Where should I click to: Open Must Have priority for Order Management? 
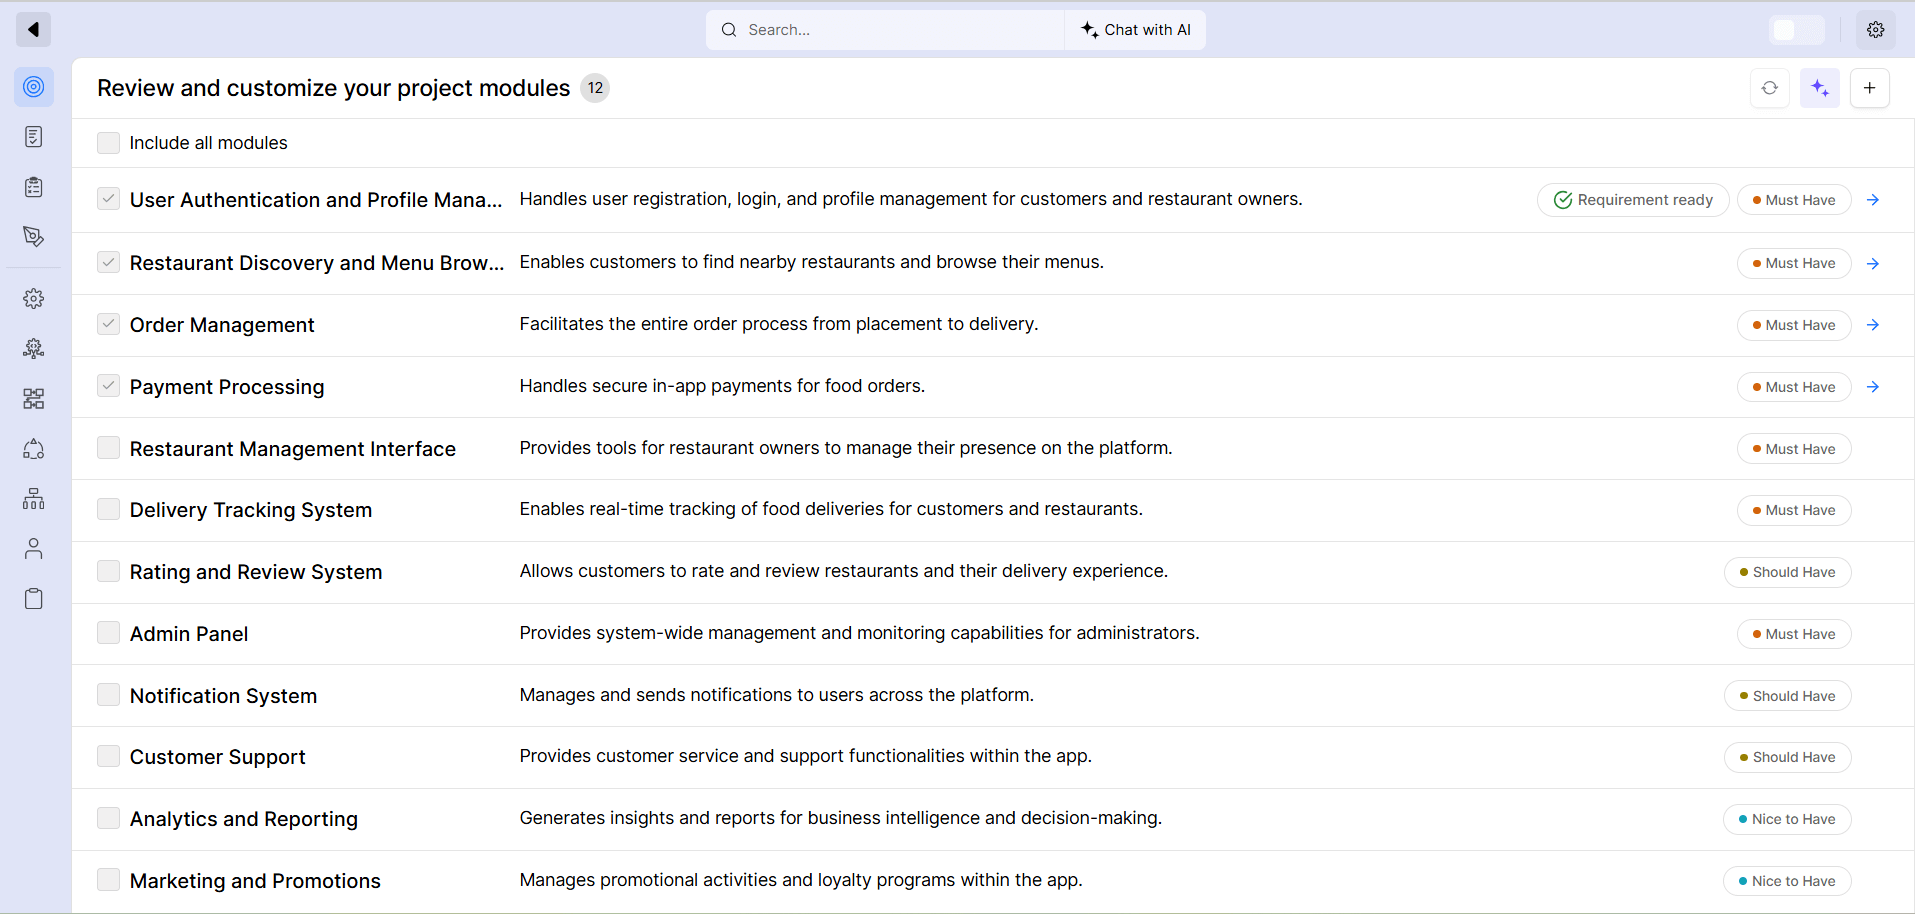click(1794, 325)
